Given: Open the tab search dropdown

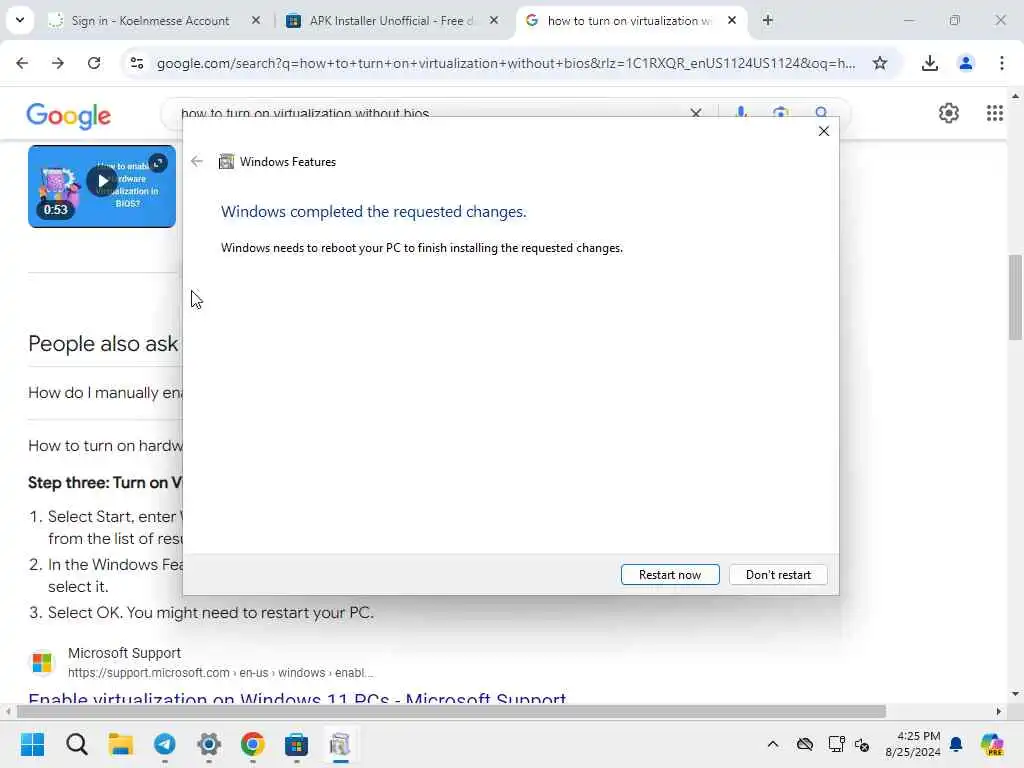Looking at the screenshot, I should pyautogui.click(x=20, y=20).
